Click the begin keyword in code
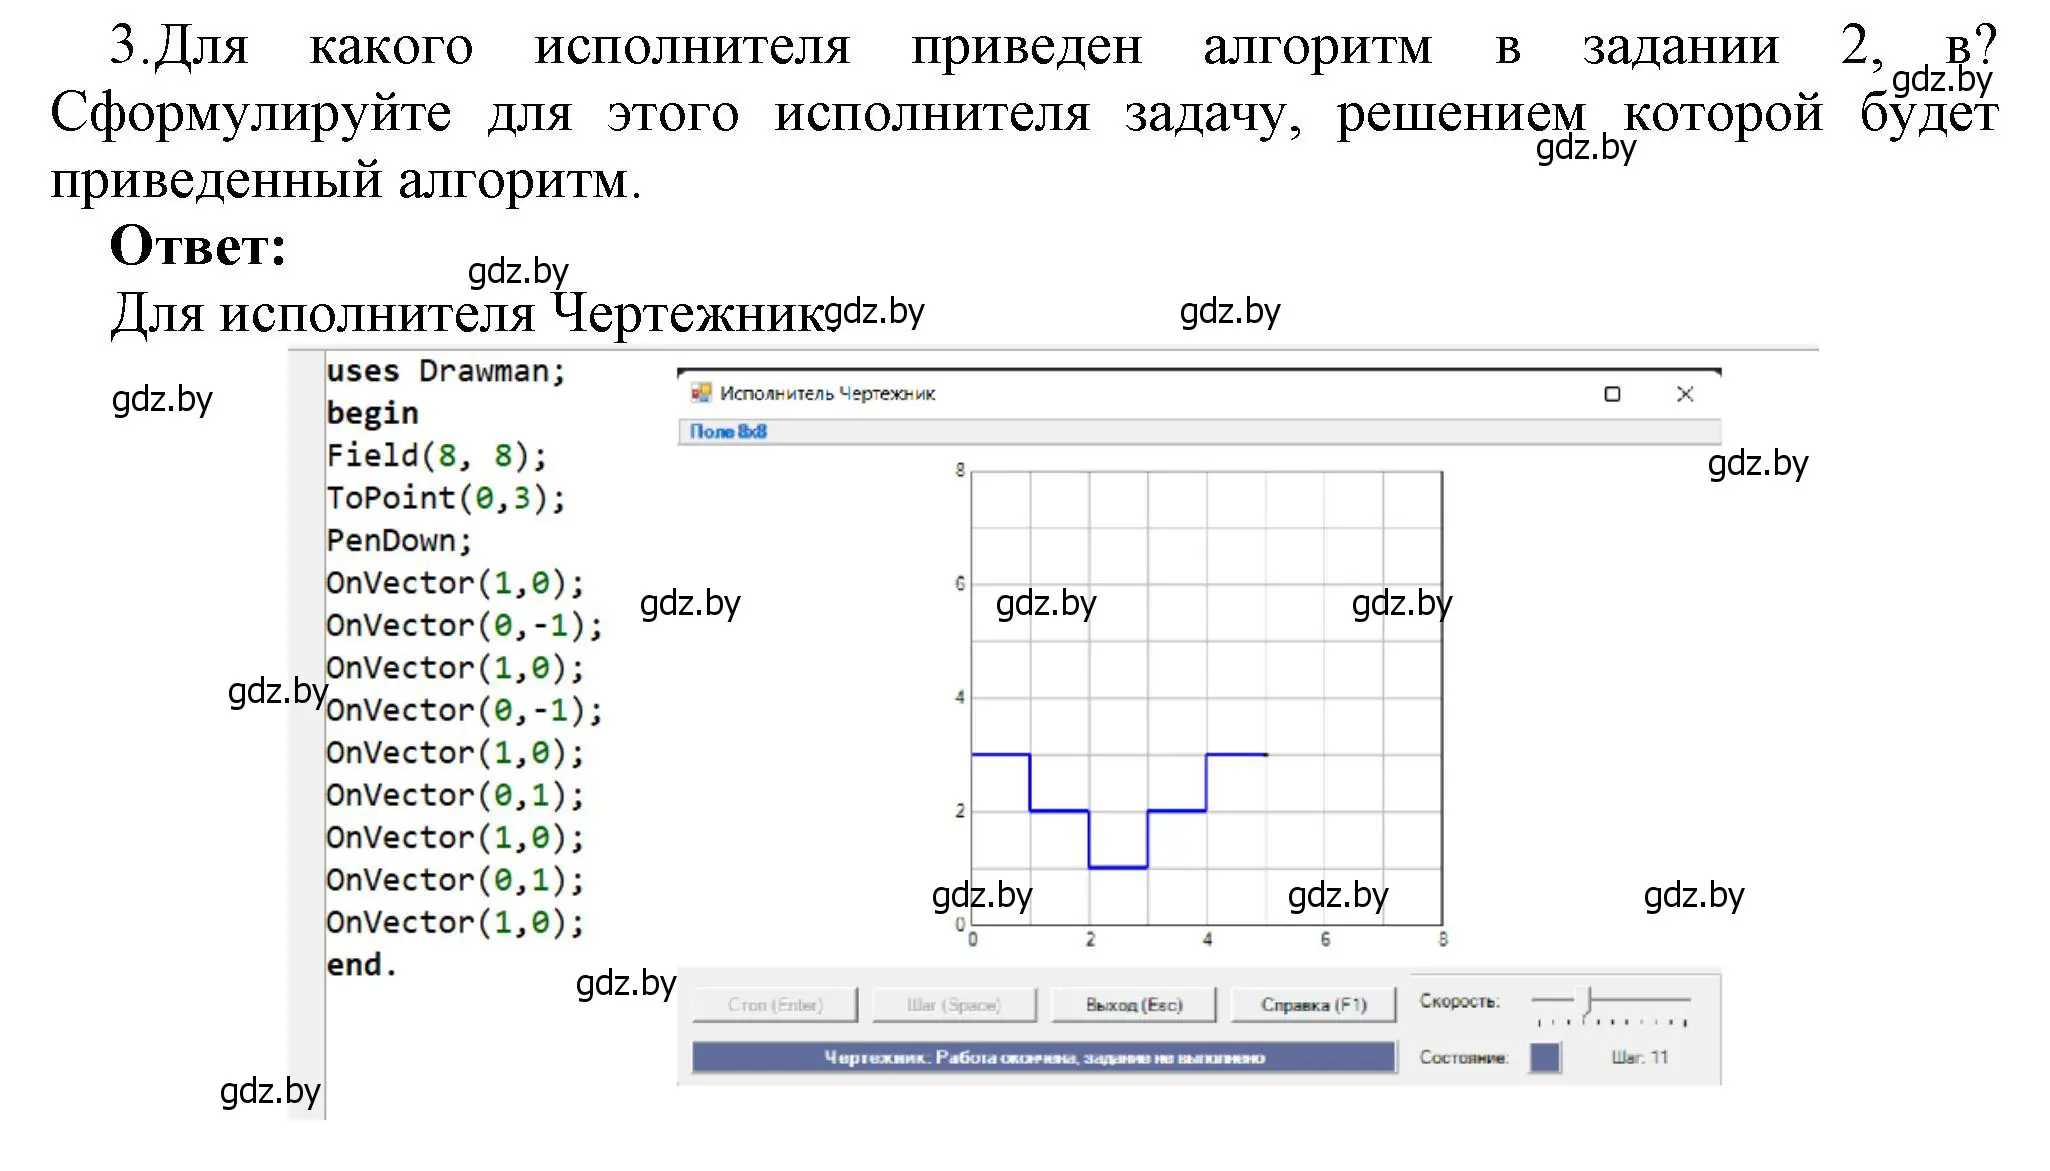This screenshot has width=2050, height=1171. coord(372,413)
